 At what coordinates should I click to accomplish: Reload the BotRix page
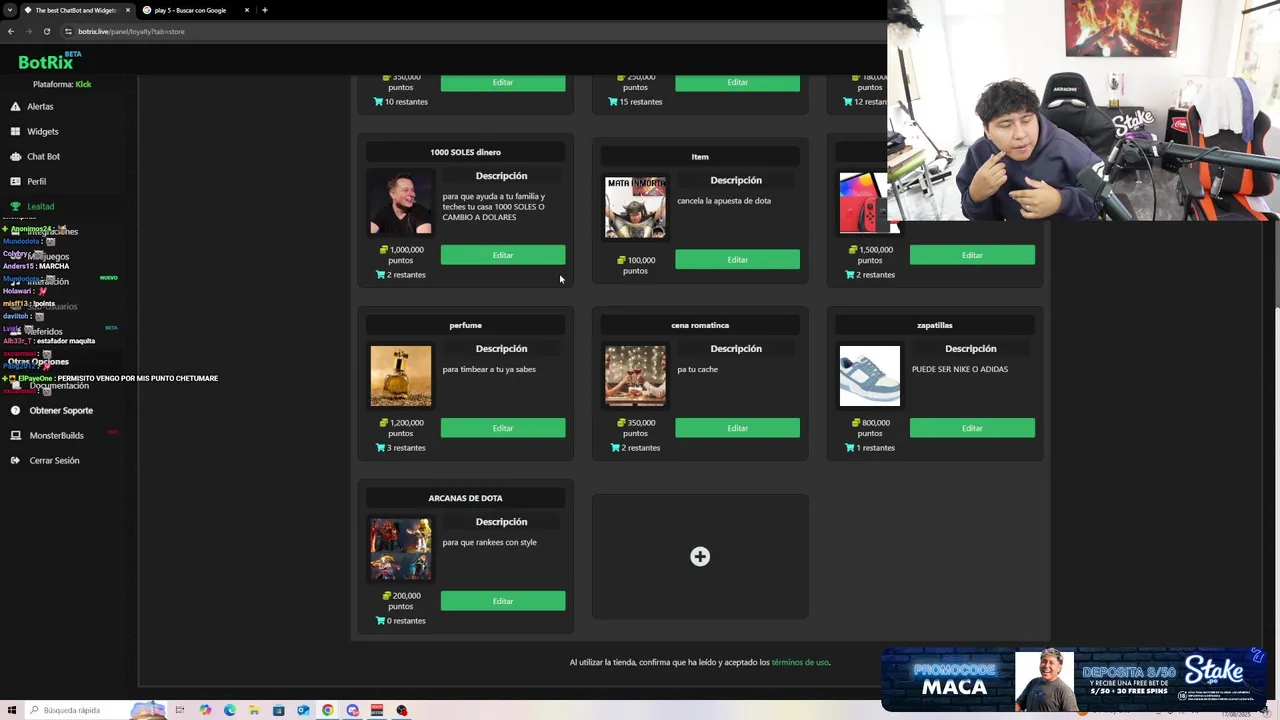[46, 31]
